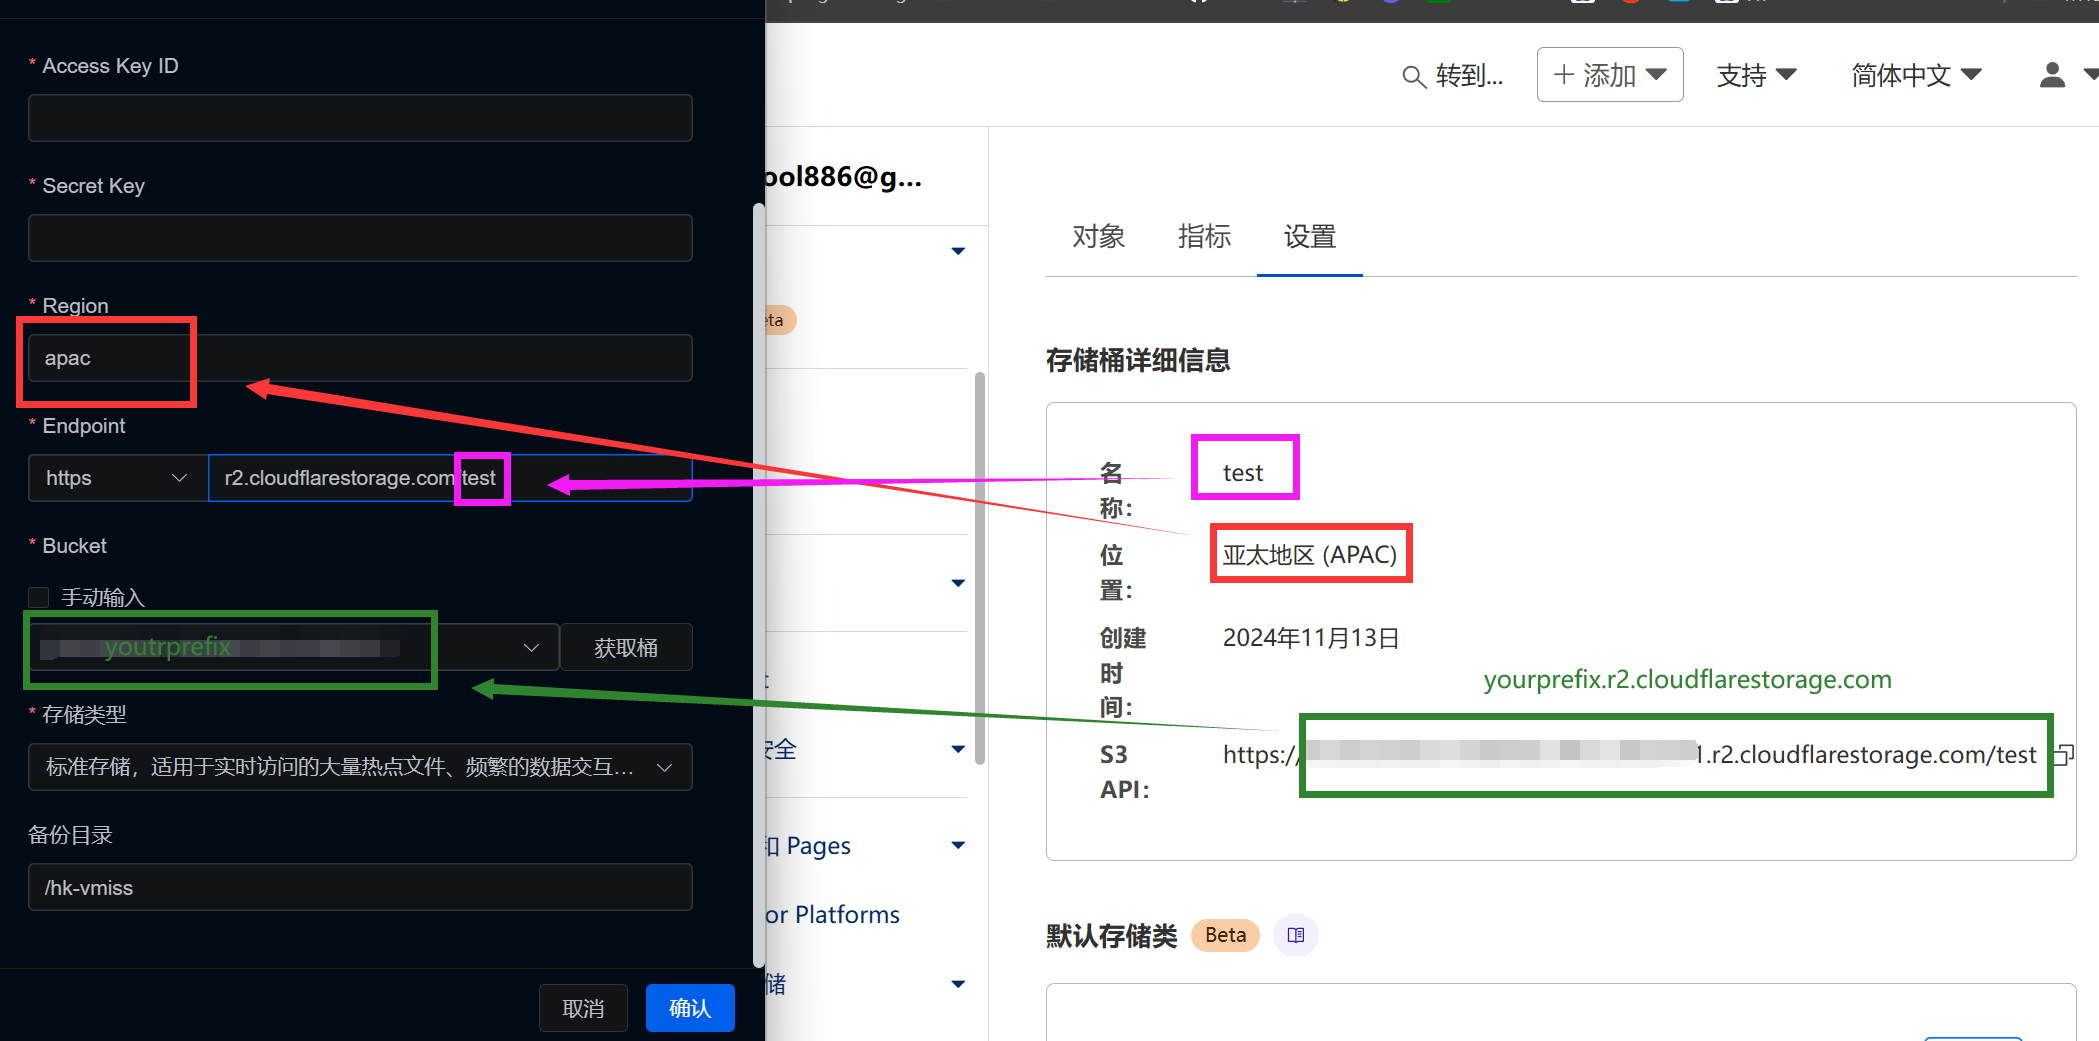Screen dimensions: 2099x1041
Task: Click the backup directory input field
Action: coord(360,888)
